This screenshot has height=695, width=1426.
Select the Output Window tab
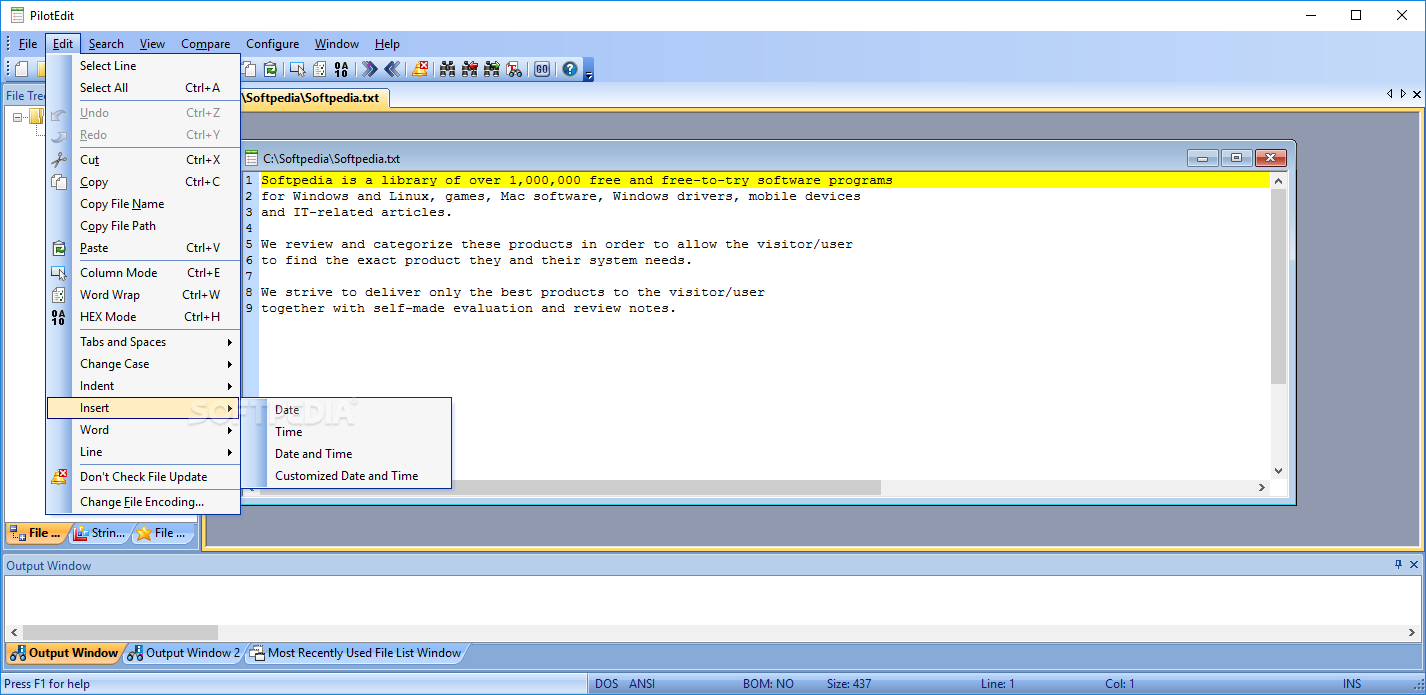click(65, 653)
